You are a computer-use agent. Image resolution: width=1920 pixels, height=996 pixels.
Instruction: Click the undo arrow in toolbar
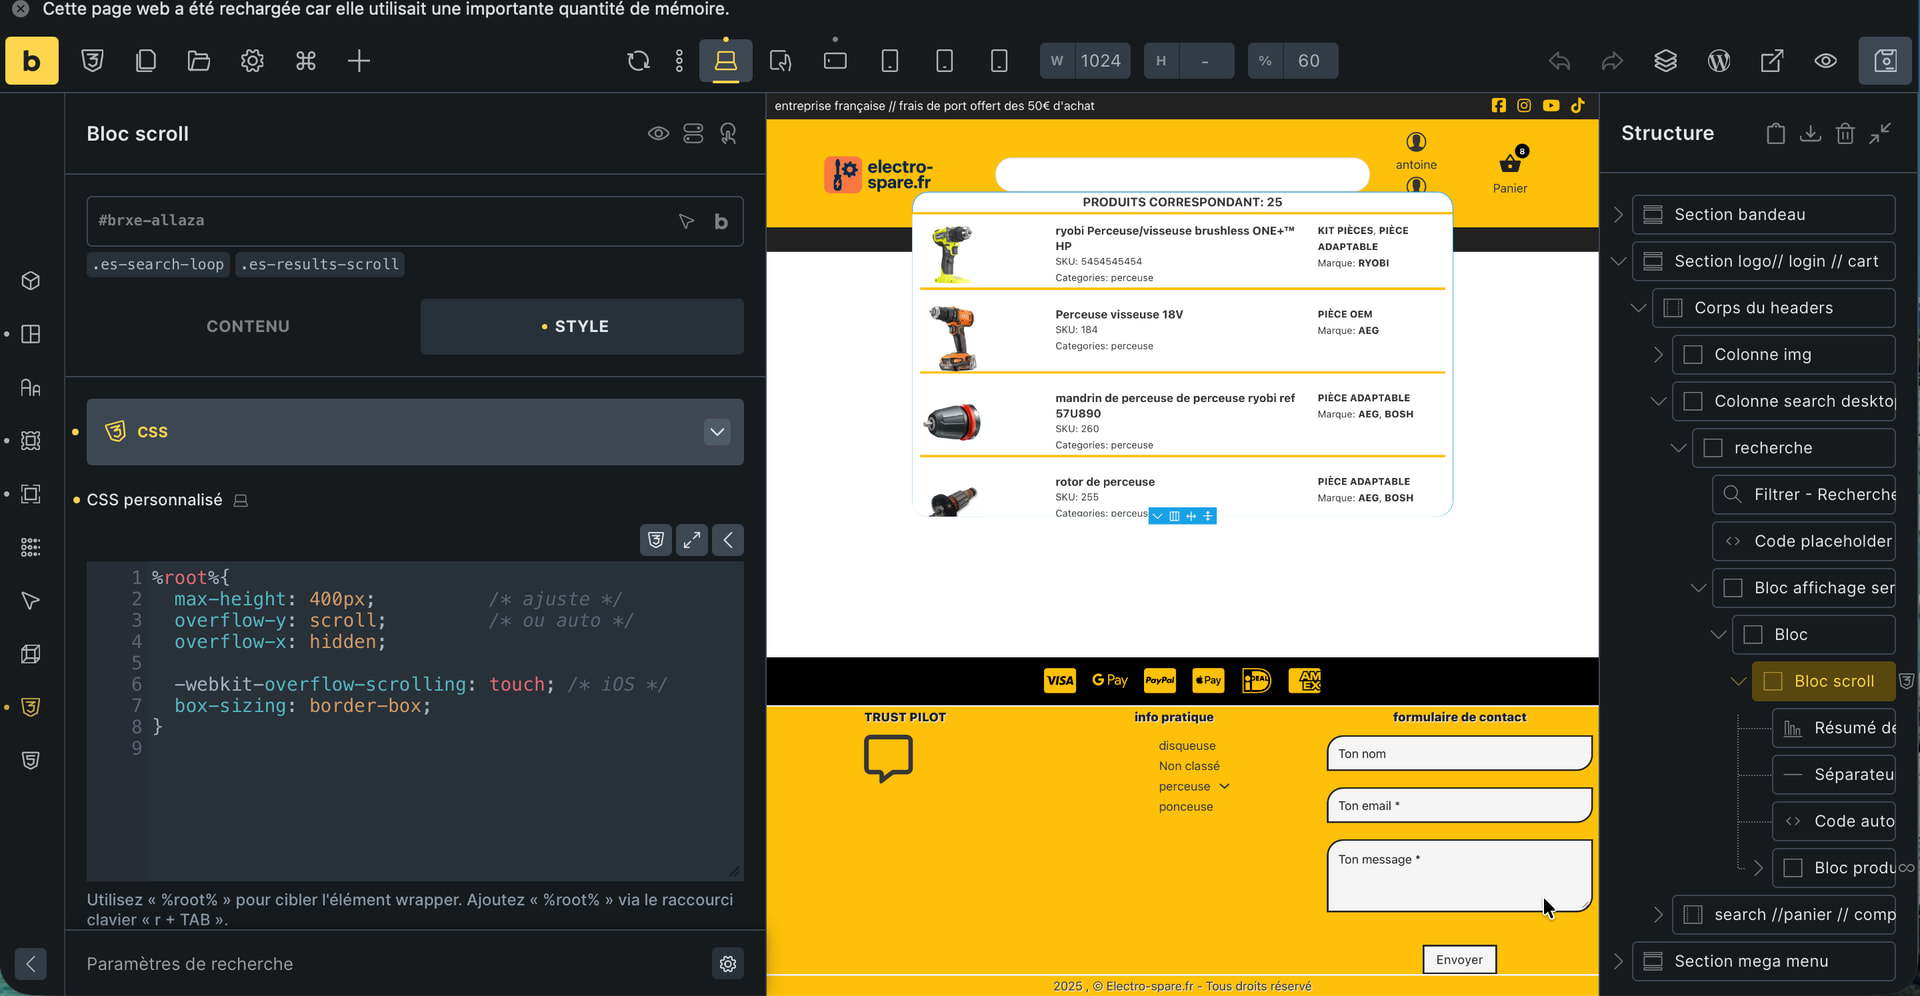1559,61
